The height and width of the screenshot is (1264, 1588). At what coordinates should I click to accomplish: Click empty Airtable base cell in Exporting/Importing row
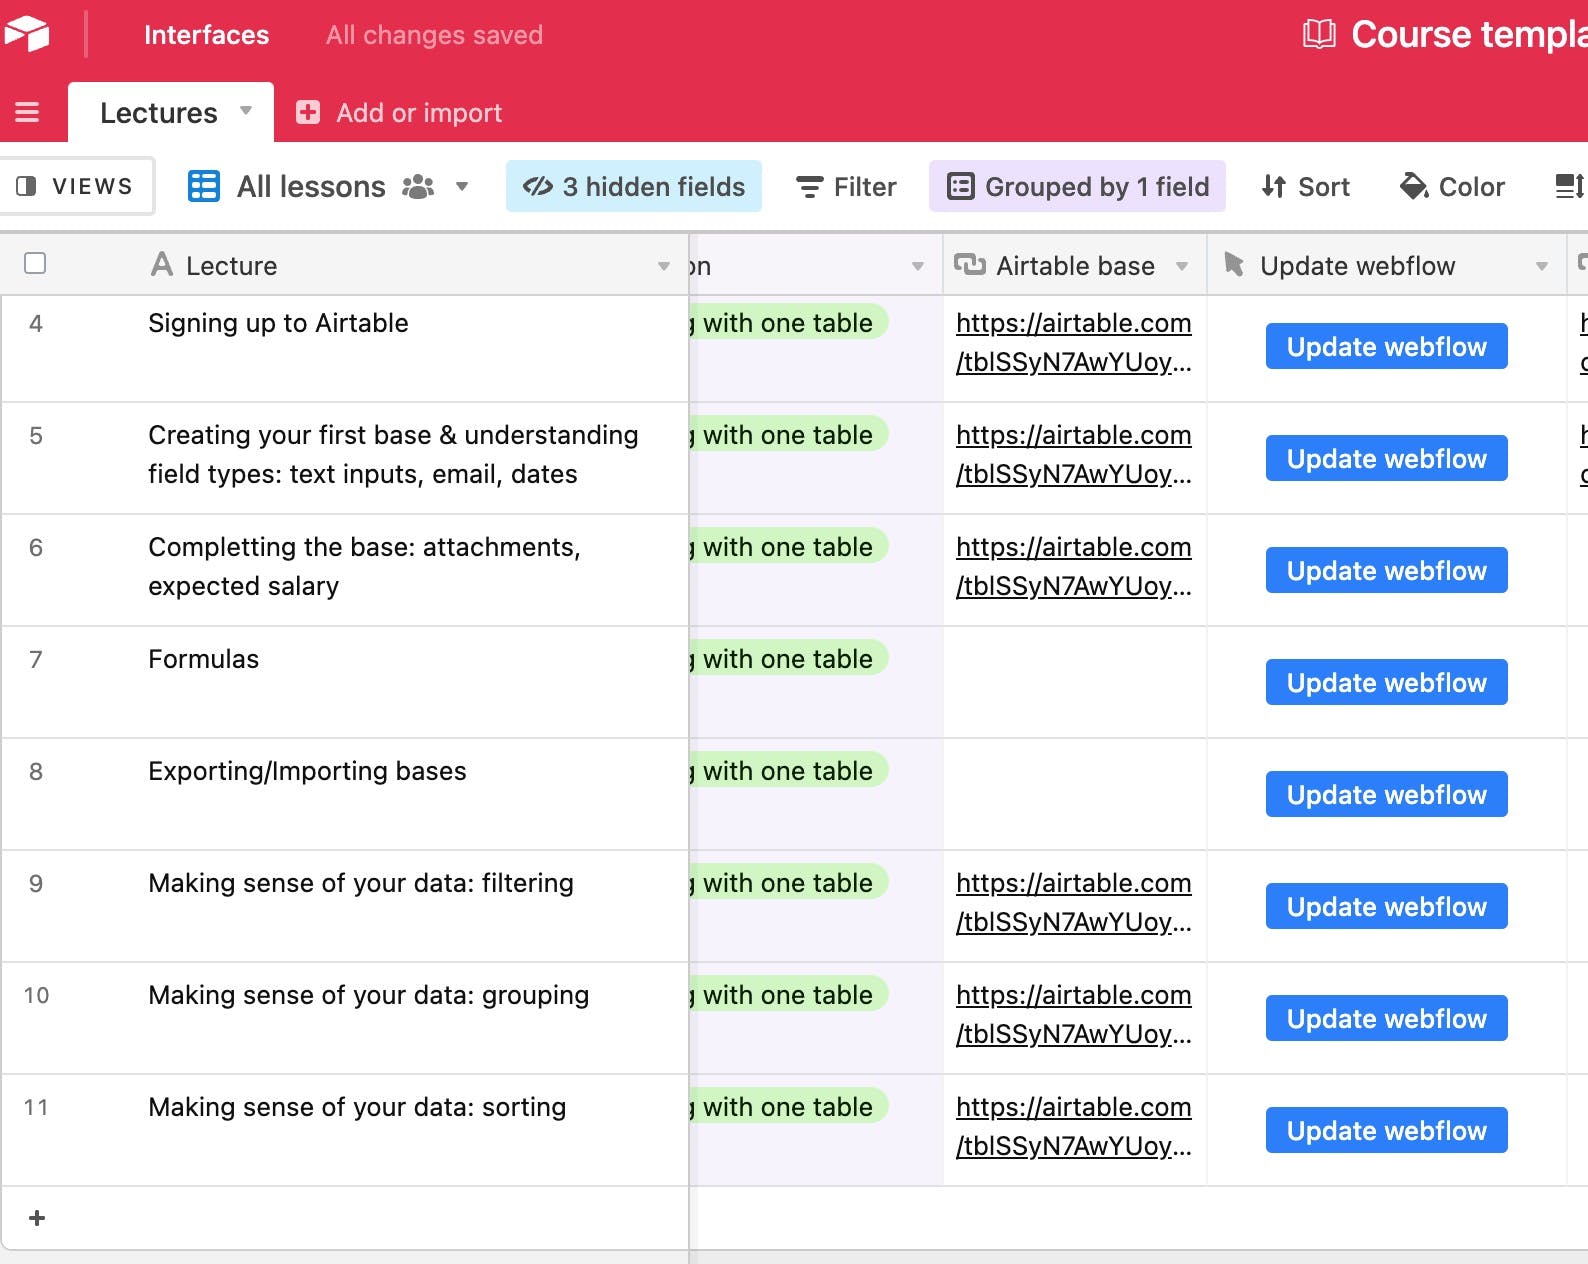click(1075, 794)
